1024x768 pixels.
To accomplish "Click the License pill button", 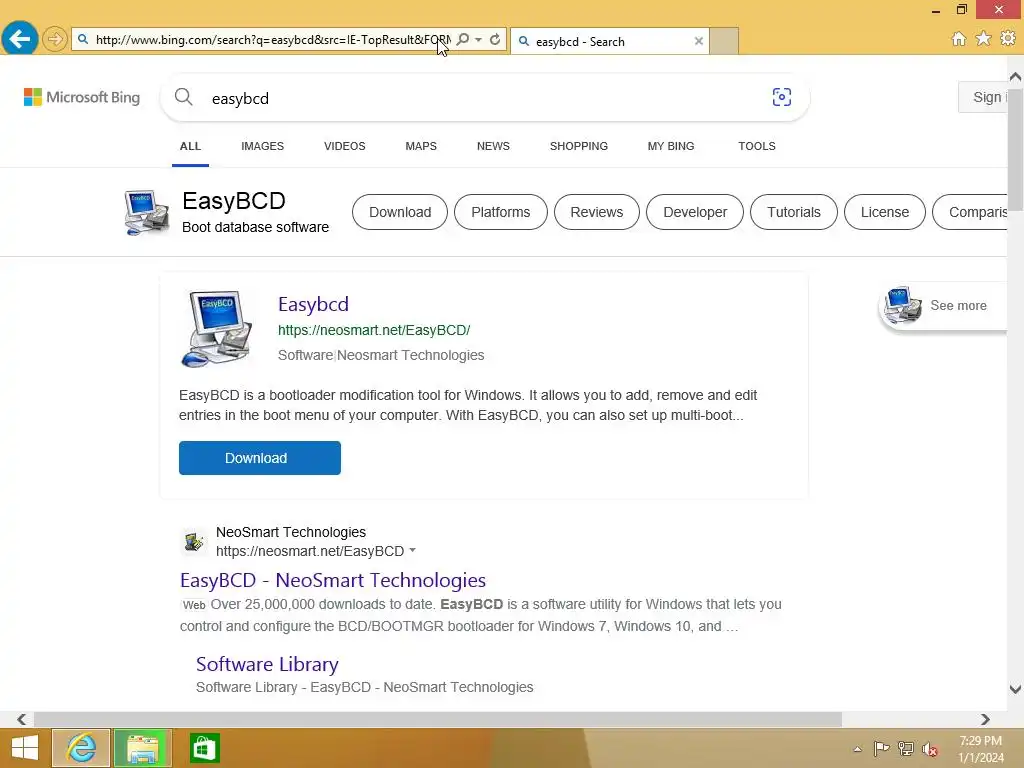I will [884, 212].
